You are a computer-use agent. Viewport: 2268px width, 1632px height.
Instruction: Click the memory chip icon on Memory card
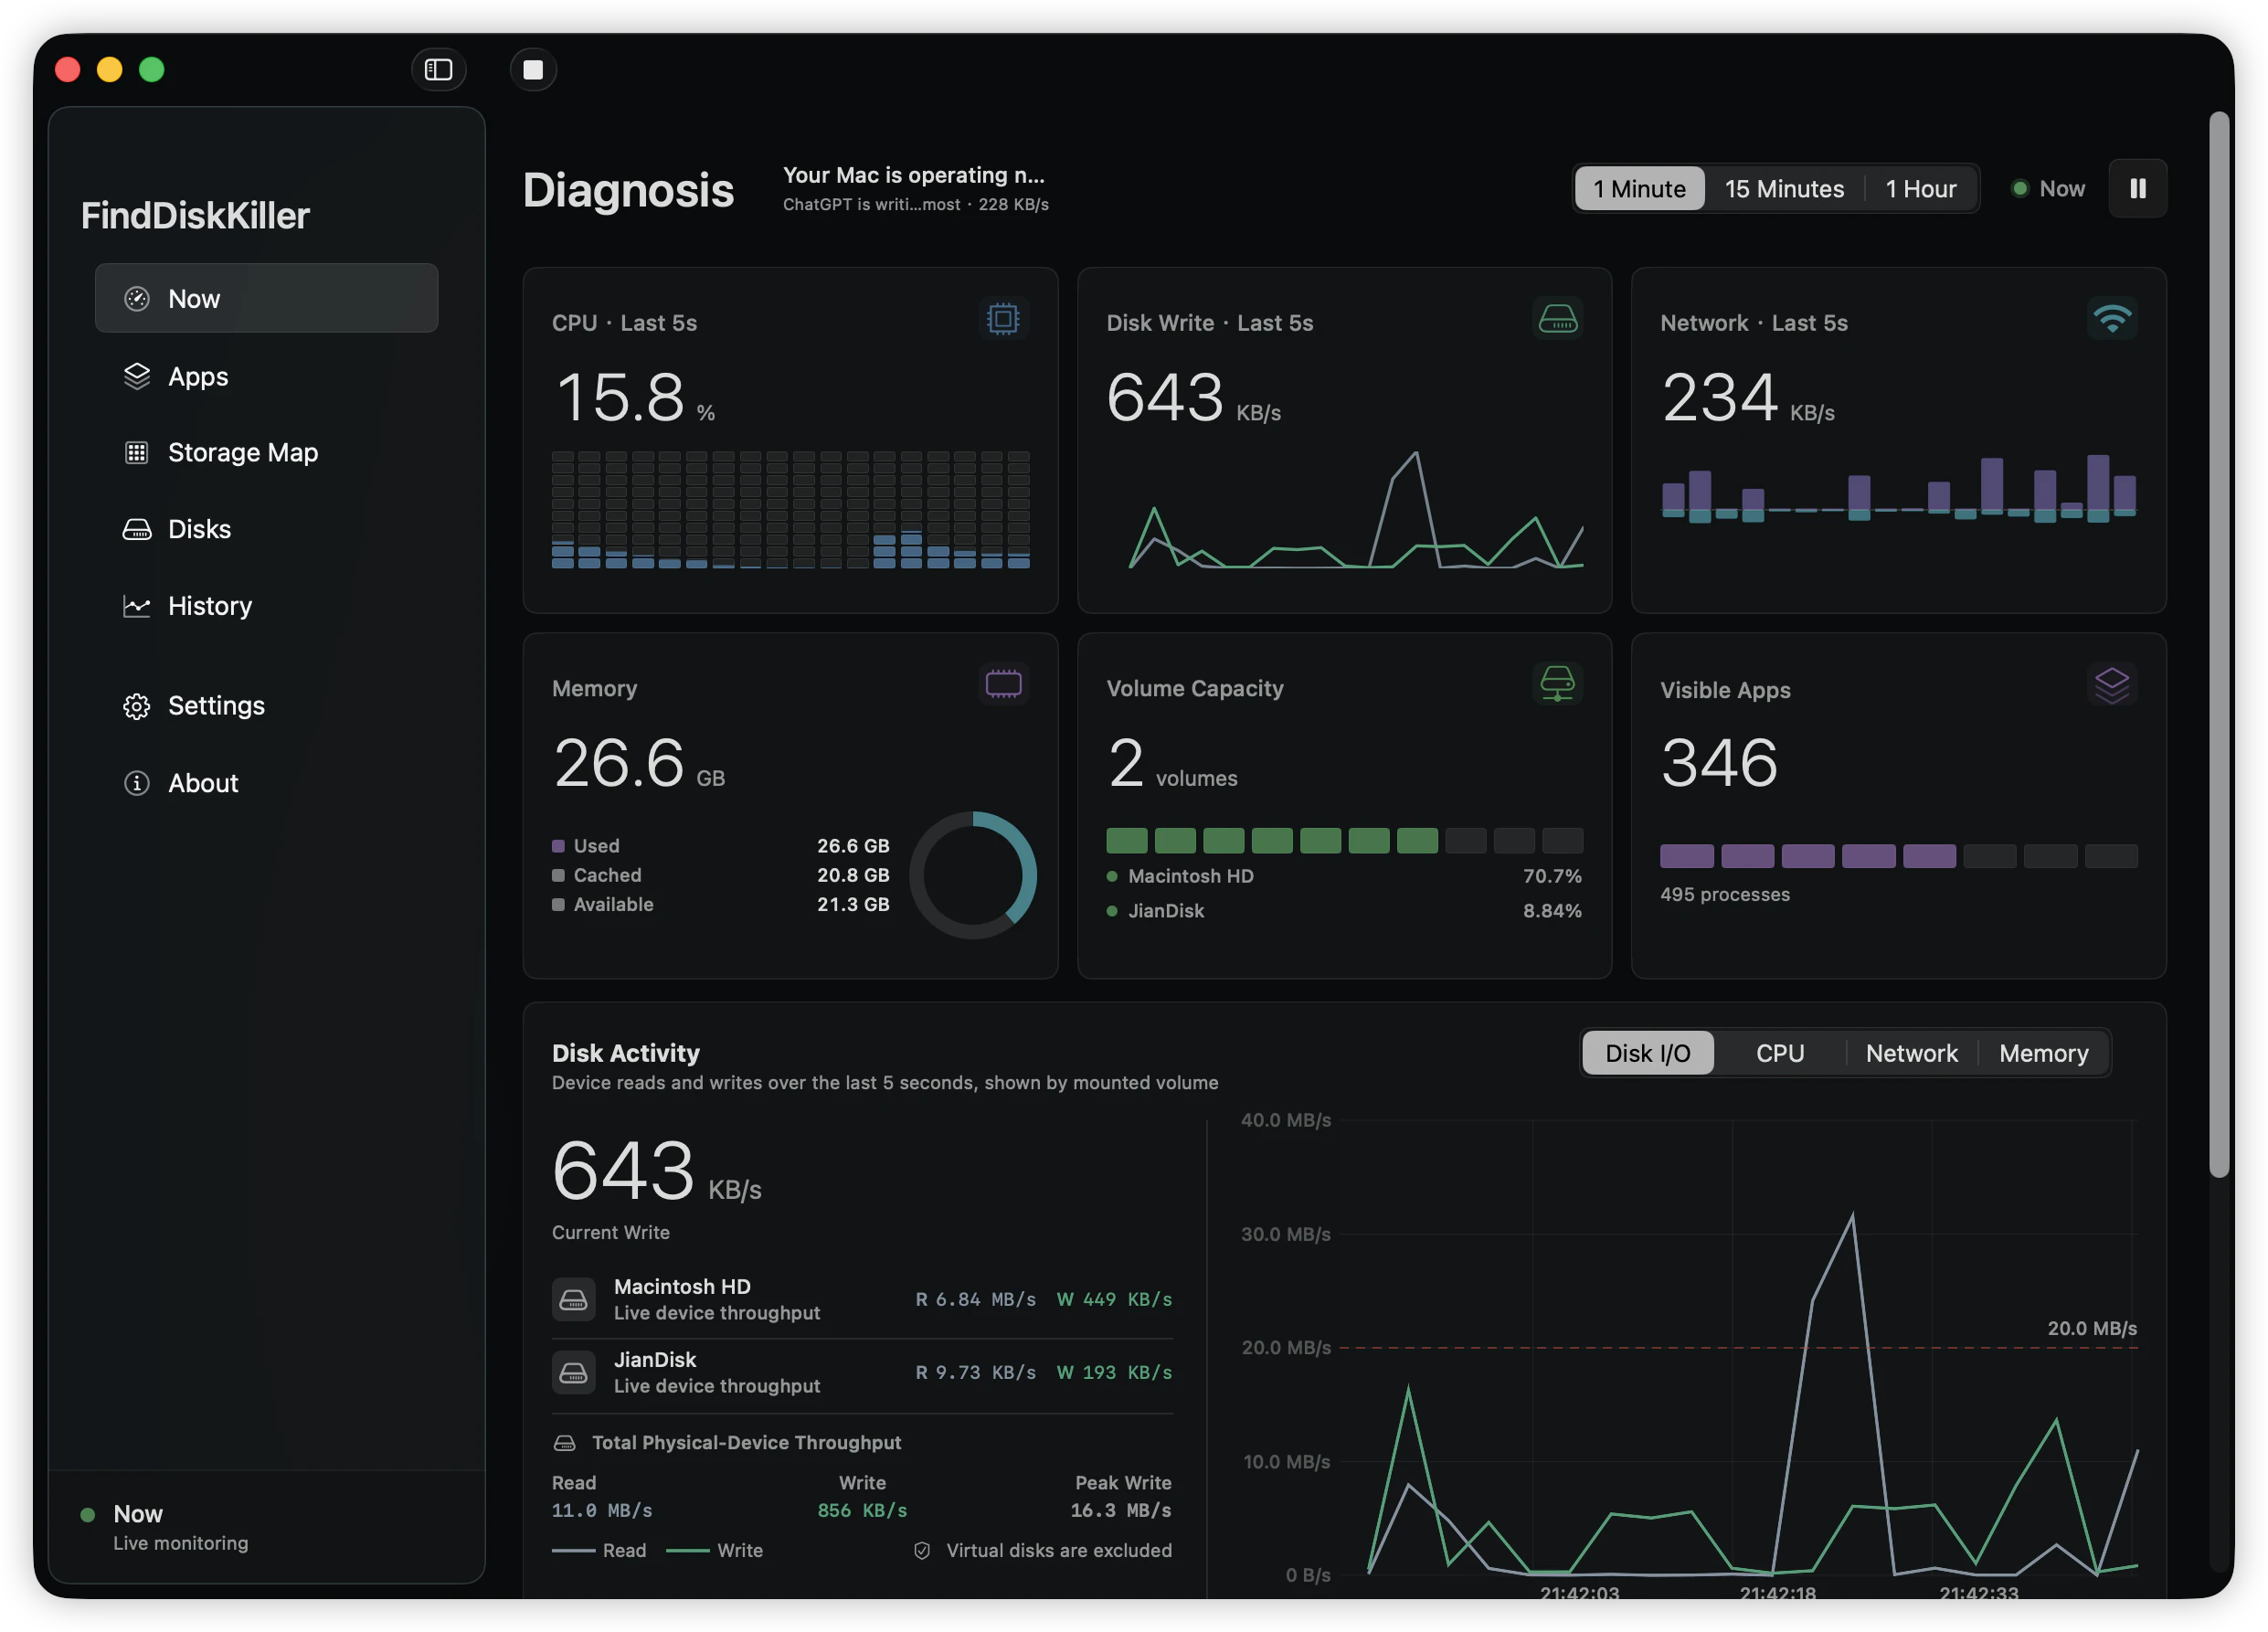tap(1003, 684)
